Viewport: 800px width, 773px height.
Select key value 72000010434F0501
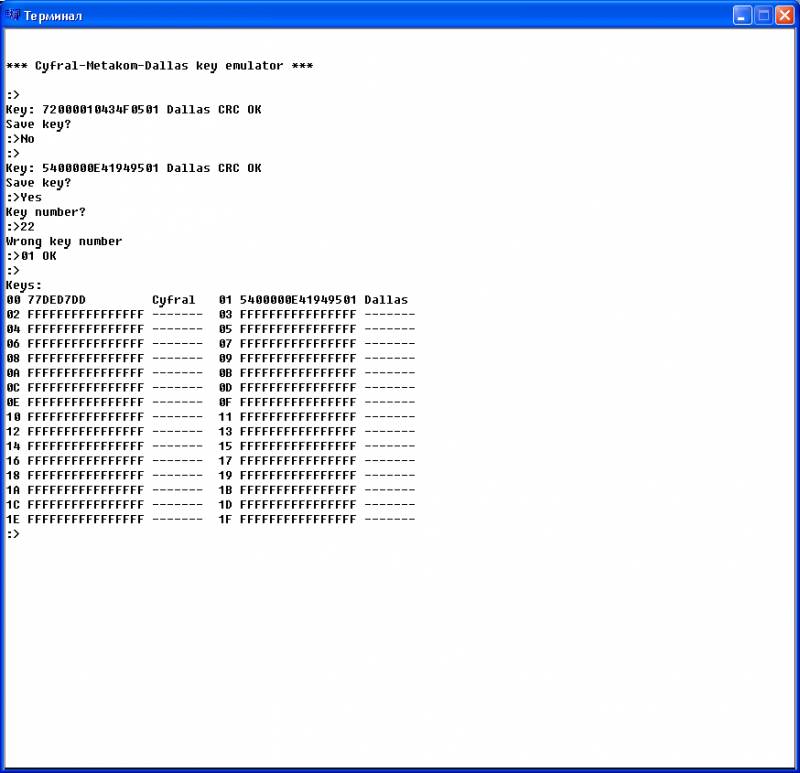100,109
